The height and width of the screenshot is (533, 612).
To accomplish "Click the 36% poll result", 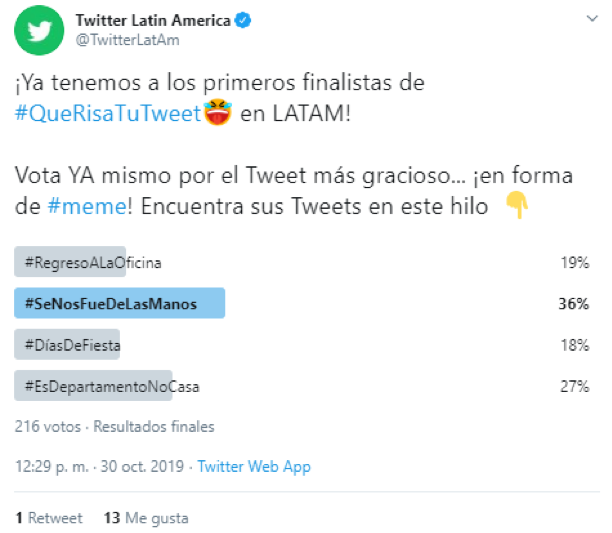I will pyautogui.click(x=572, y=304).
